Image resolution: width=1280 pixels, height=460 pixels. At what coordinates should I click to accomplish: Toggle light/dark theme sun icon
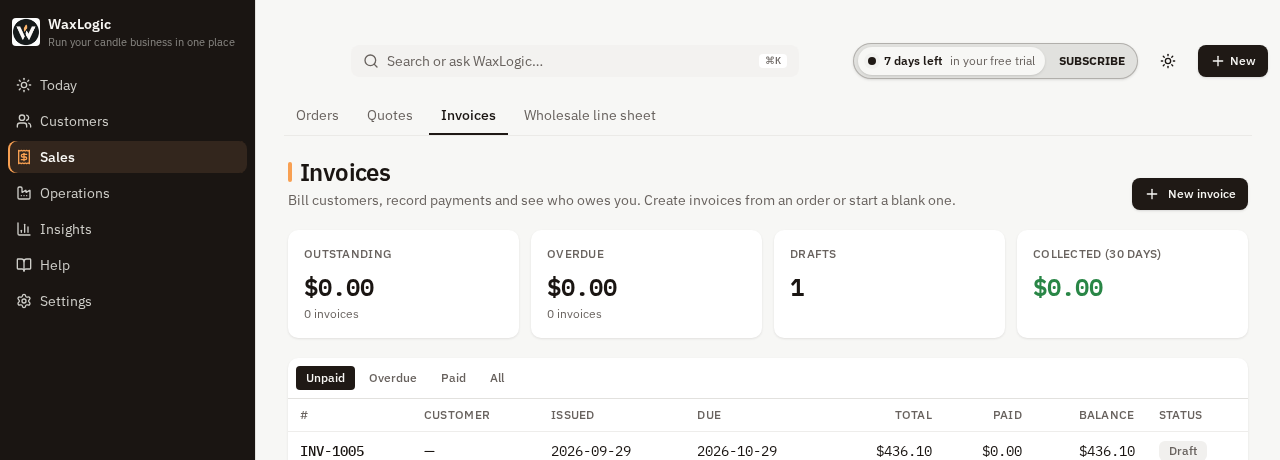(1168, 61)
